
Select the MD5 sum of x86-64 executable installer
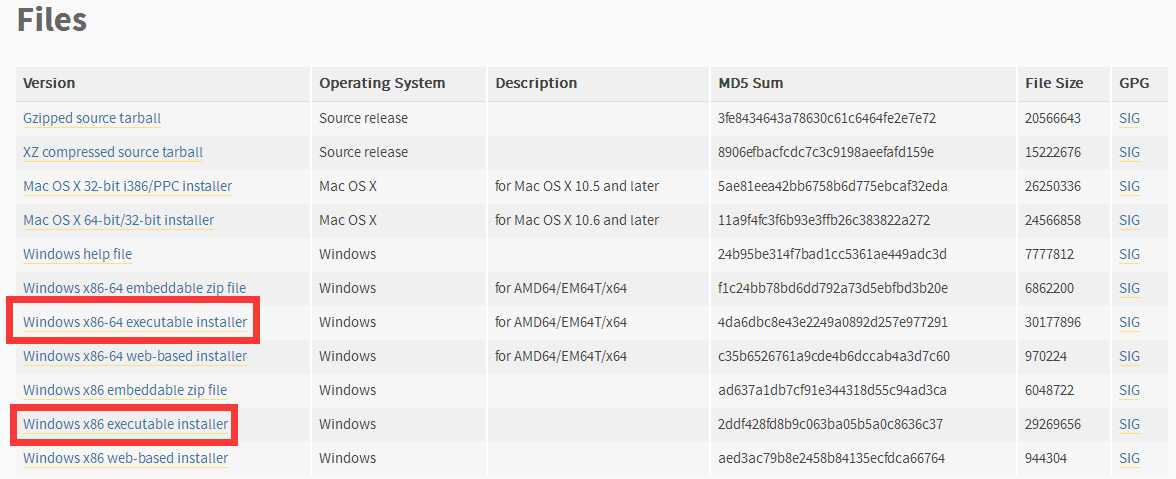[832, 322]
